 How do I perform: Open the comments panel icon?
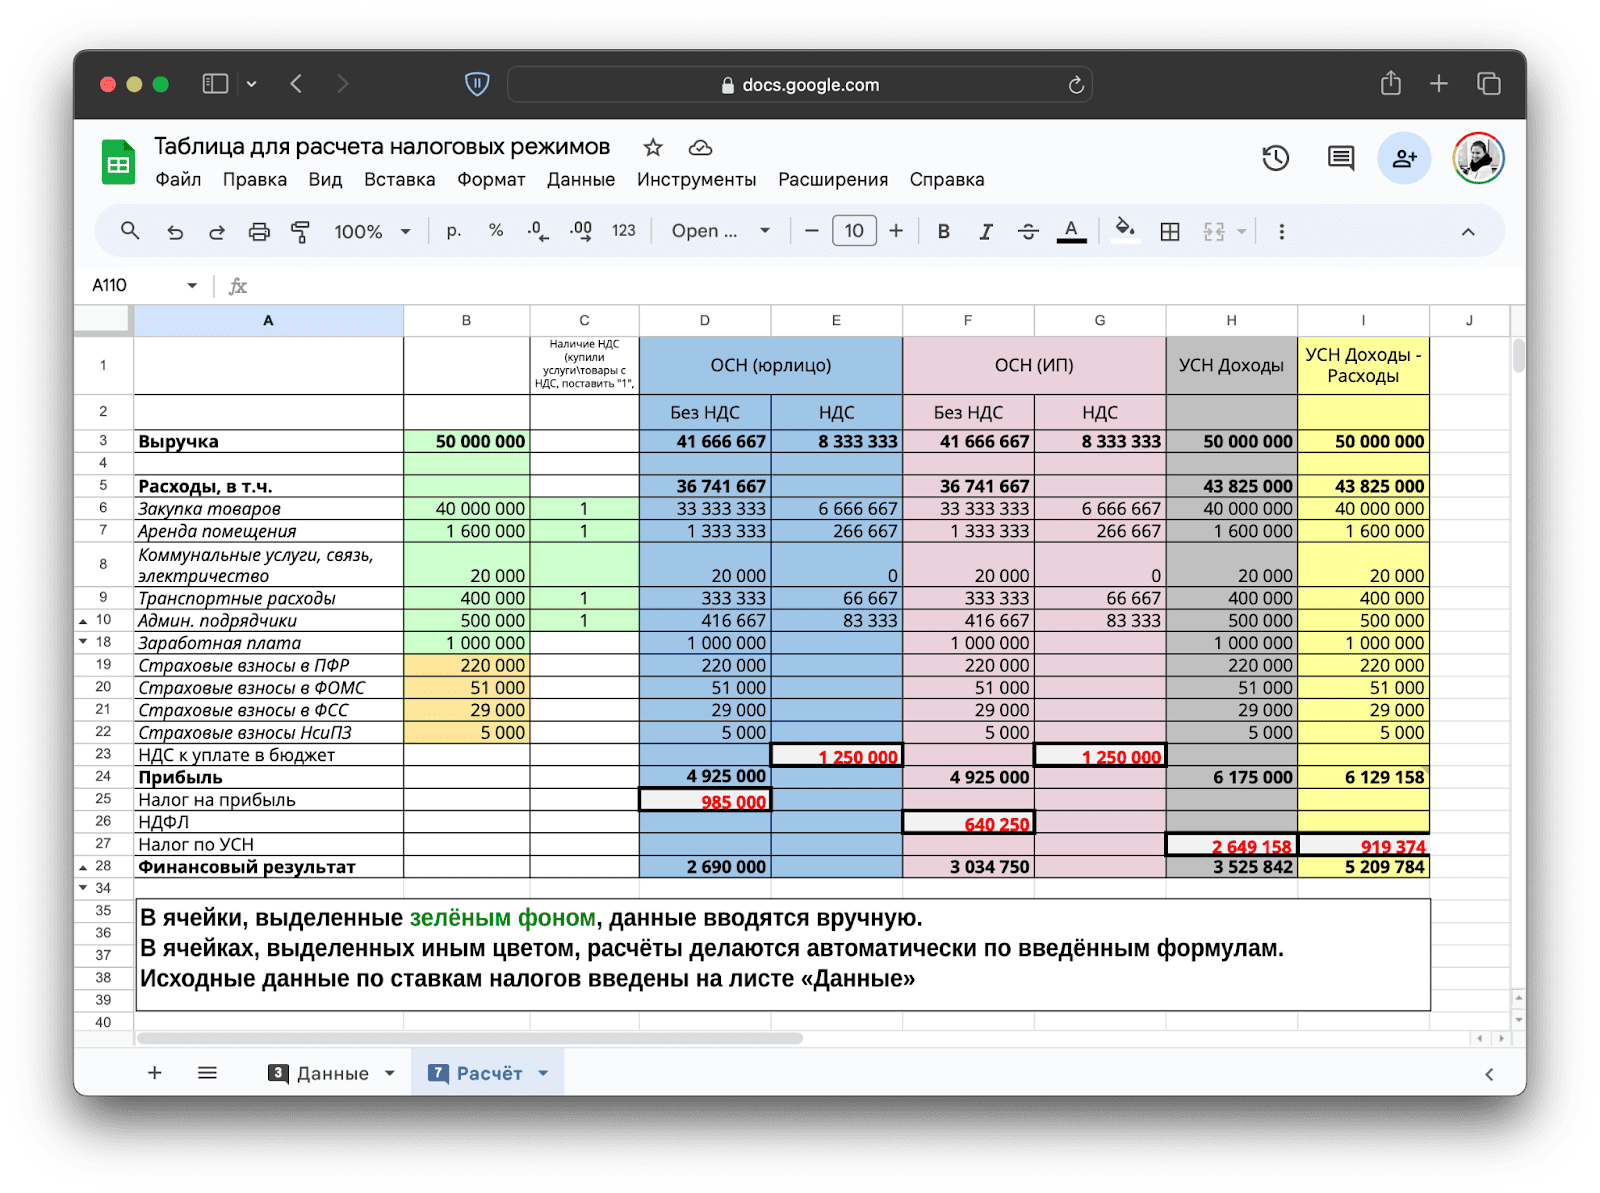(1340, 158)
